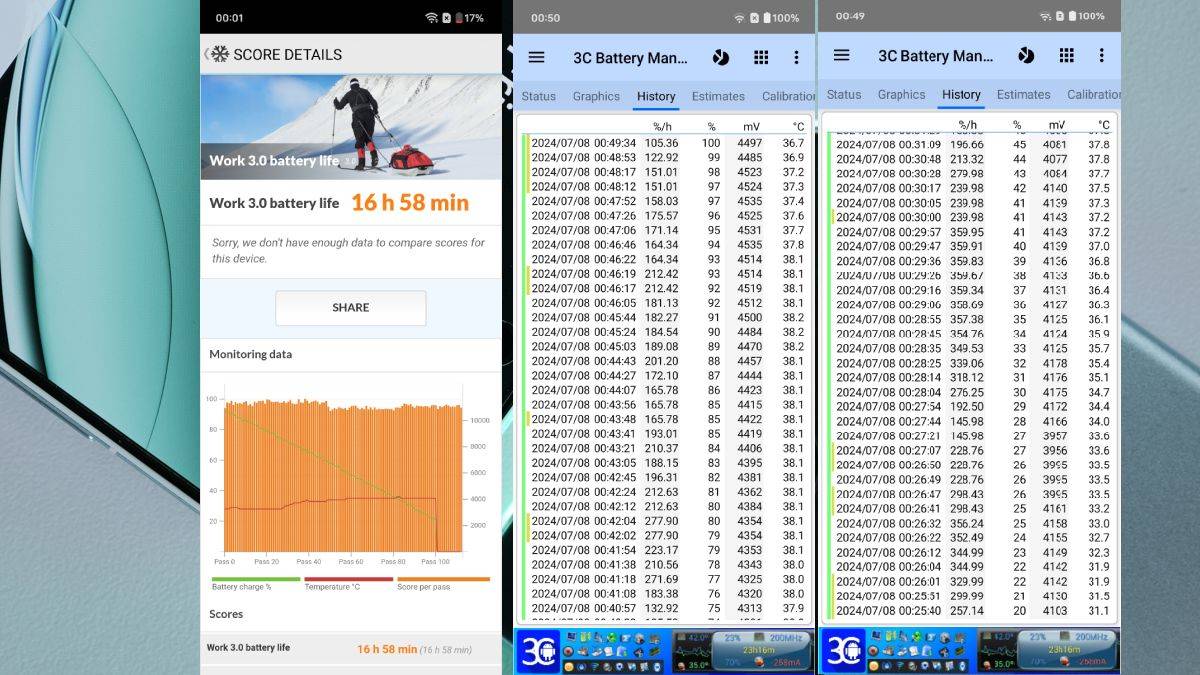The width and height of the screenshot is (1200, 675).
Task: Open three-dot overflow menu in middle screen
Action: coord(797,58)
